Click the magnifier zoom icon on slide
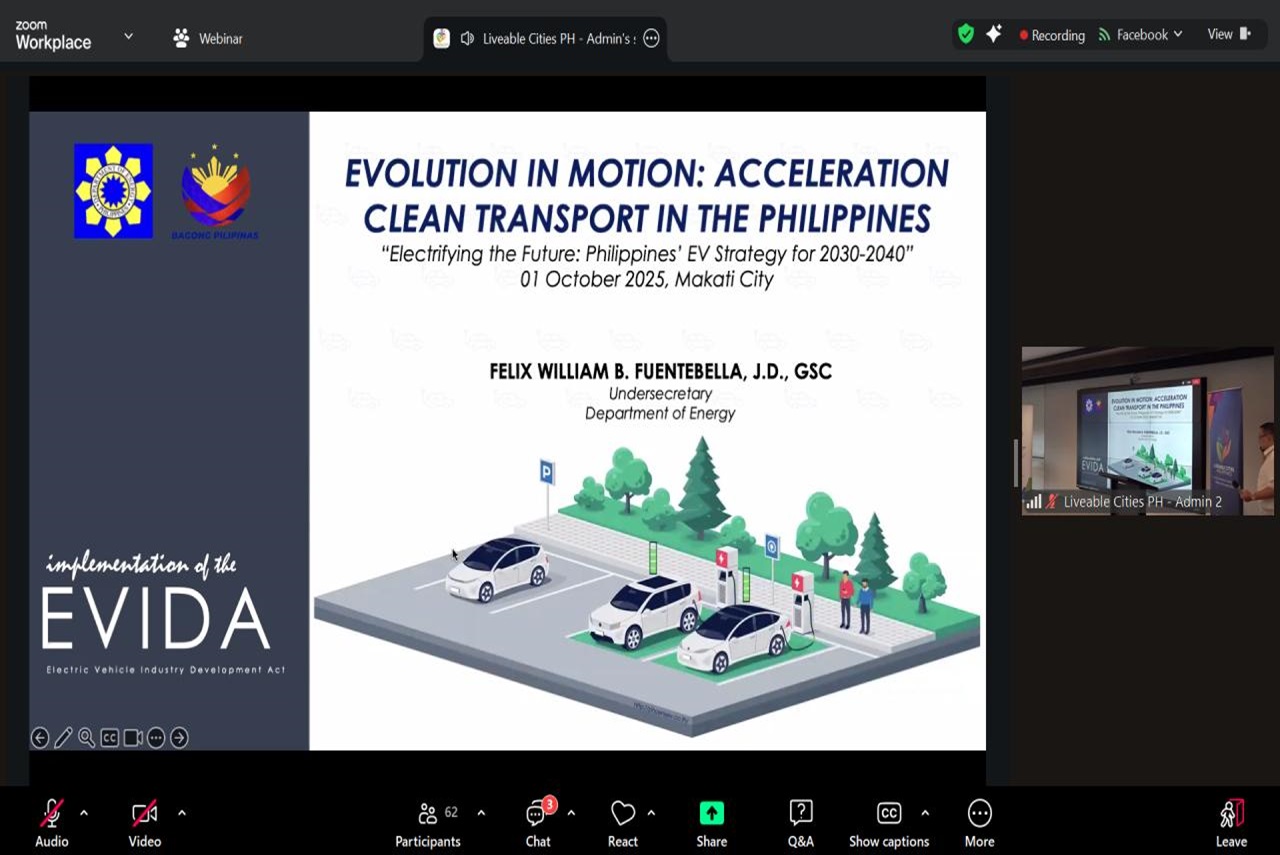This screenshot has height=855, width=1280. (86, 738)
